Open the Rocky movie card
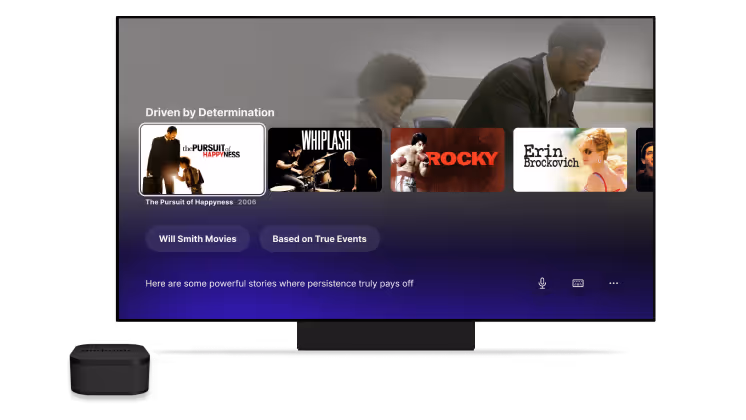 point(447,160)
